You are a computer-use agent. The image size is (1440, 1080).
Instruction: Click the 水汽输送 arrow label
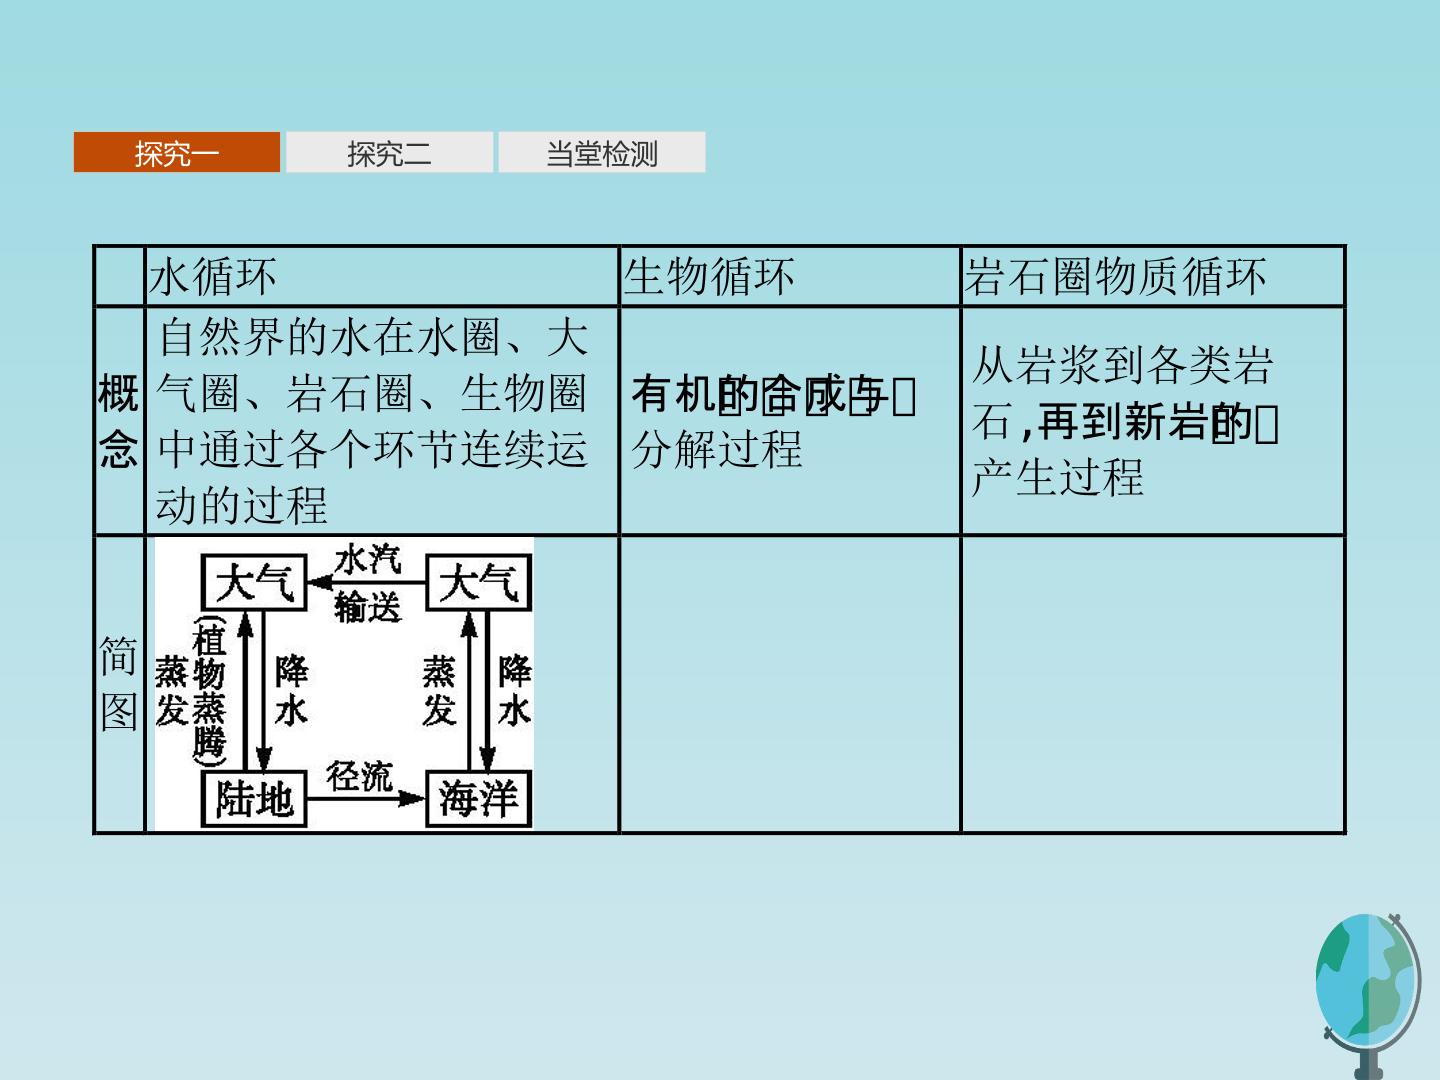pos(367,584)
